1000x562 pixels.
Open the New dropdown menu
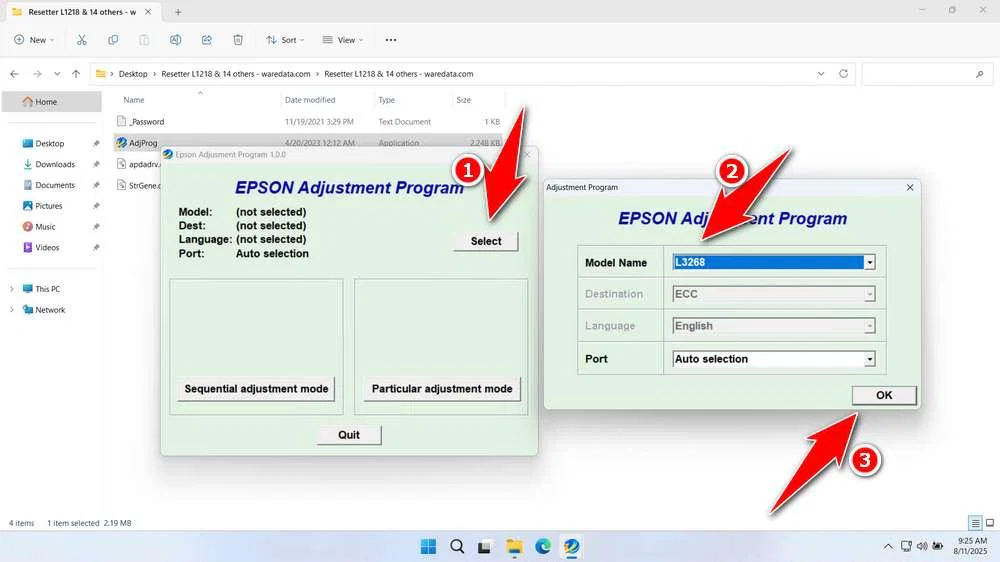coord(34,40)
